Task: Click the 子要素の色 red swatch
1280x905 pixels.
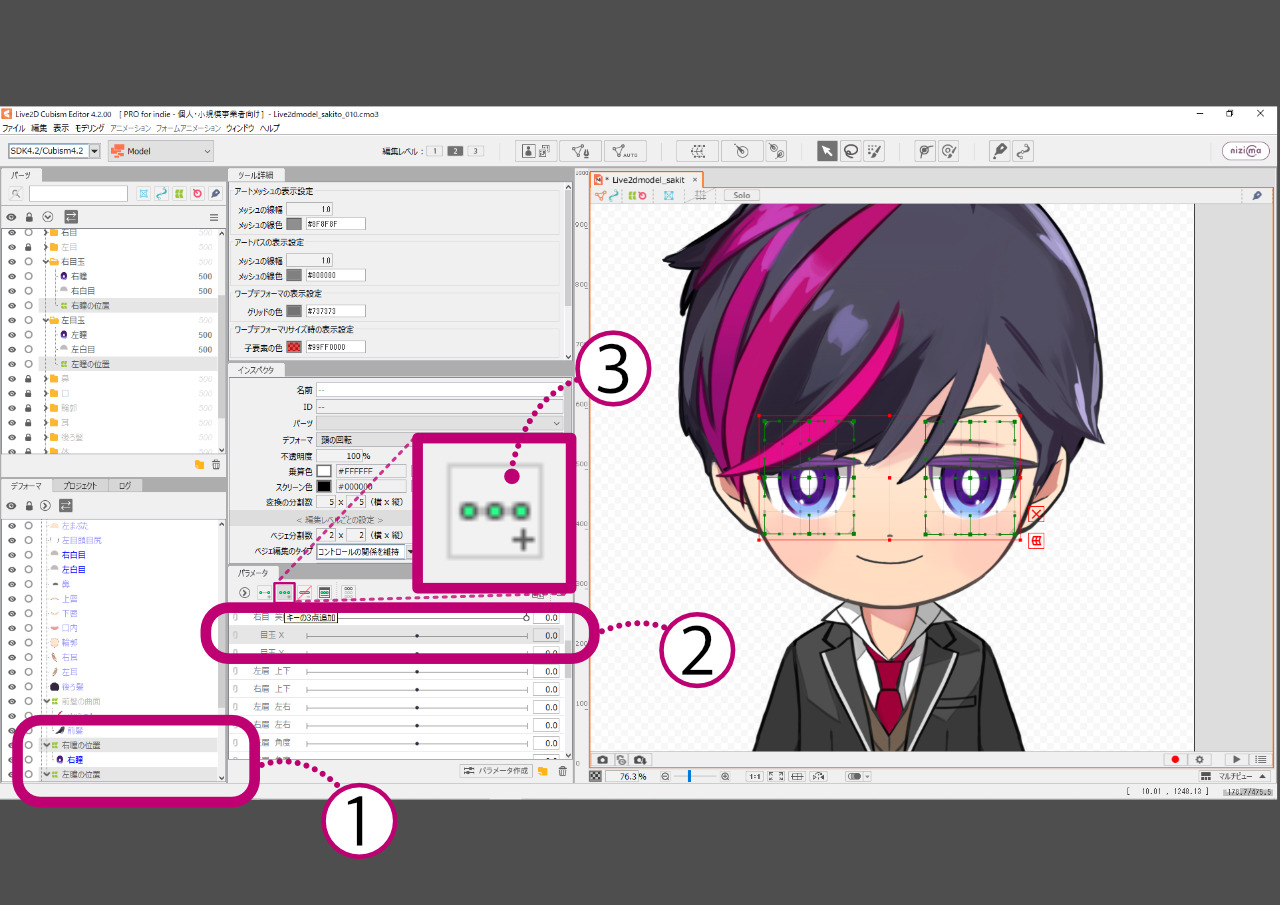Action: pyautogui.click(x=294, y=347)
